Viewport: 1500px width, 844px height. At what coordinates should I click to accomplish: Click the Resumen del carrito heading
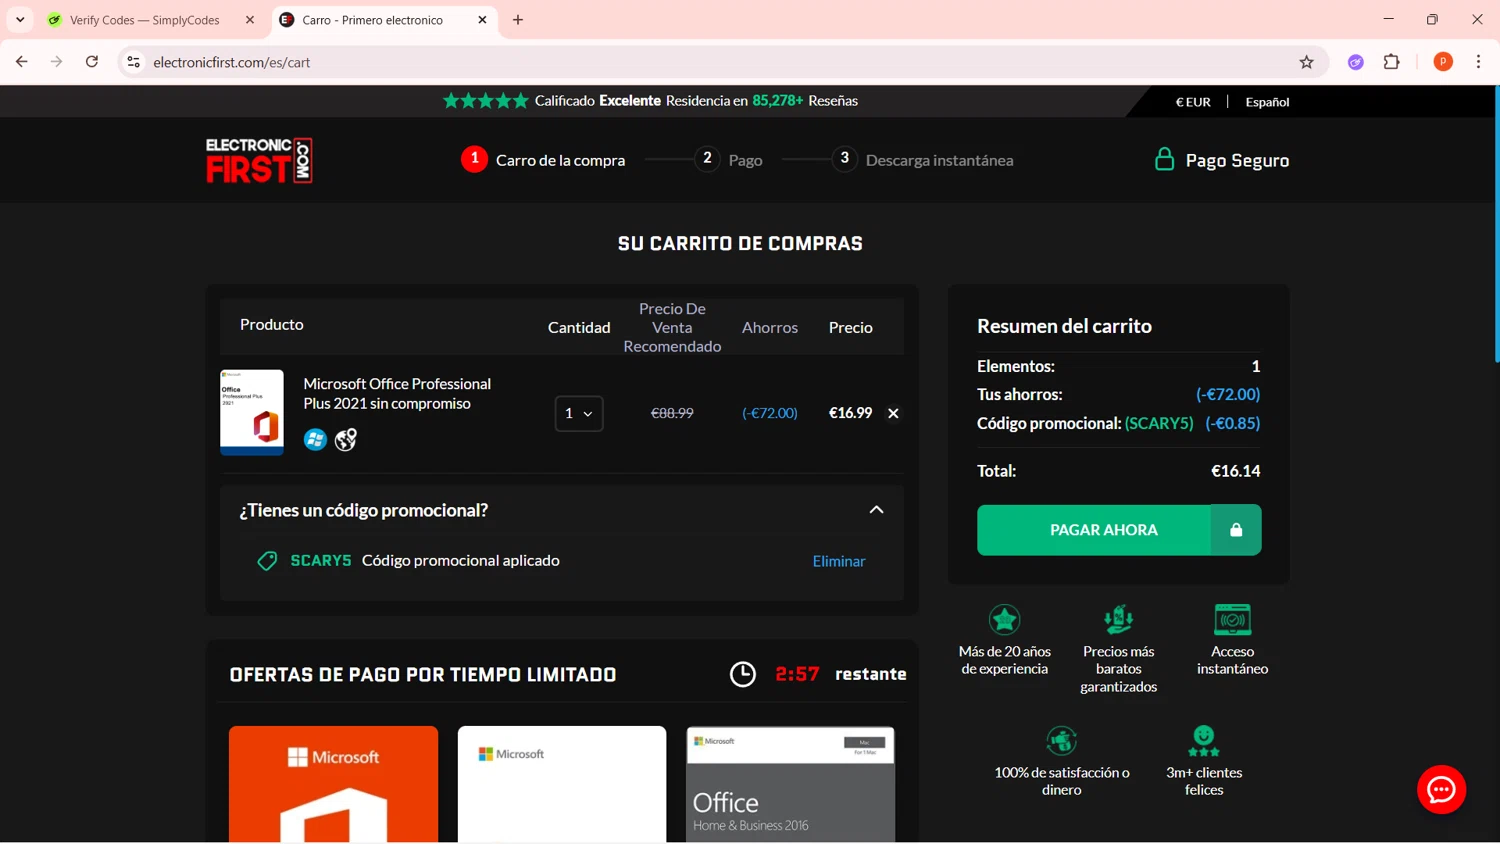pyautogui.click(x=1064, y=326)
